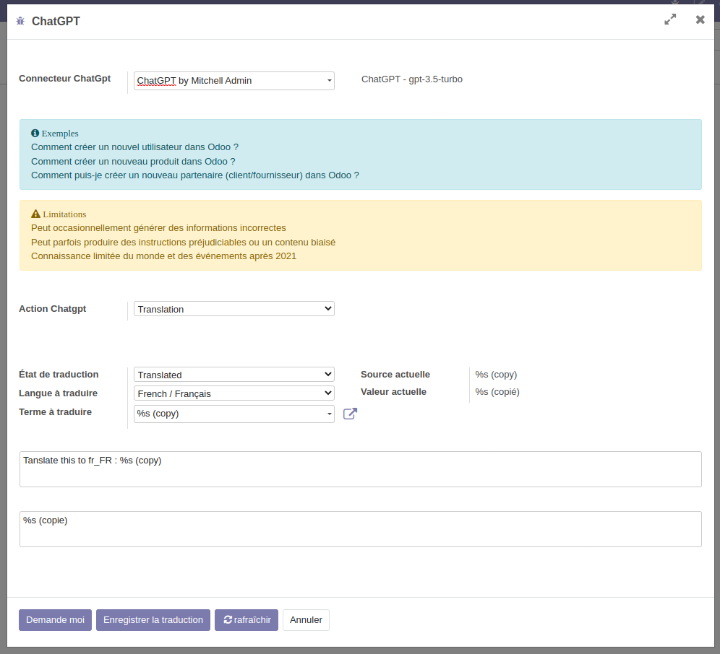The image size is (720, 654).
Task: Click the info icon next to Exemples
Action: (x=35, y=133)
